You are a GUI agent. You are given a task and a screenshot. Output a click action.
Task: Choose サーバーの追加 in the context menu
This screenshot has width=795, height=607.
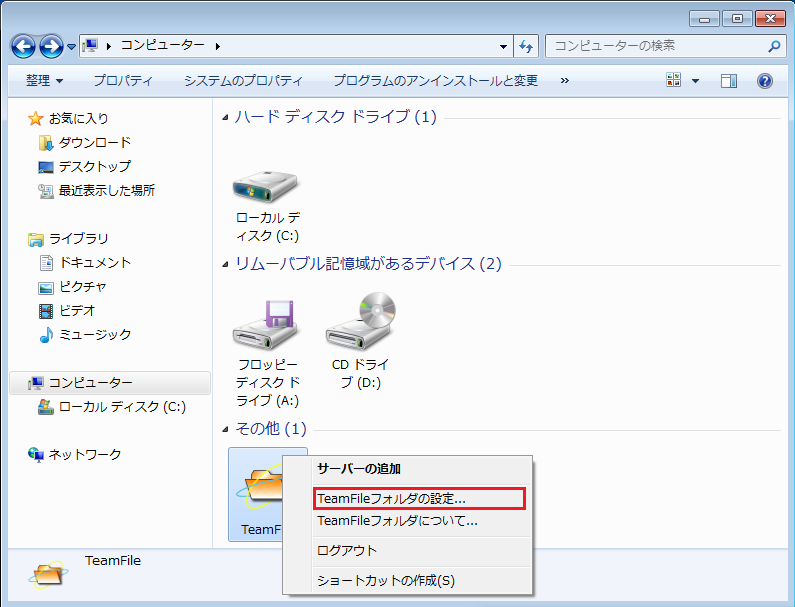click(359, 468)
